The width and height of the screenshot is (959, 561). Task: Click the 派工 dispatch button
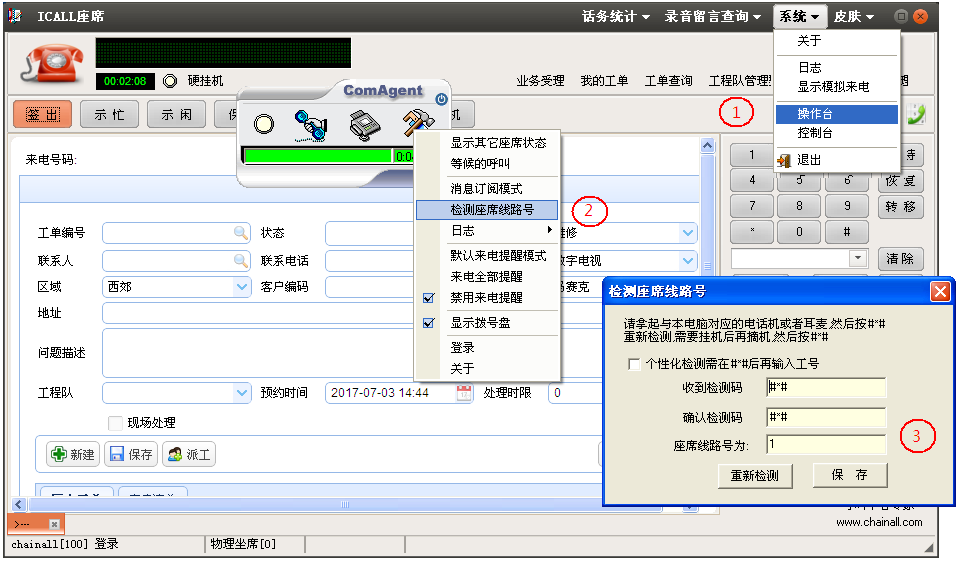189,454
